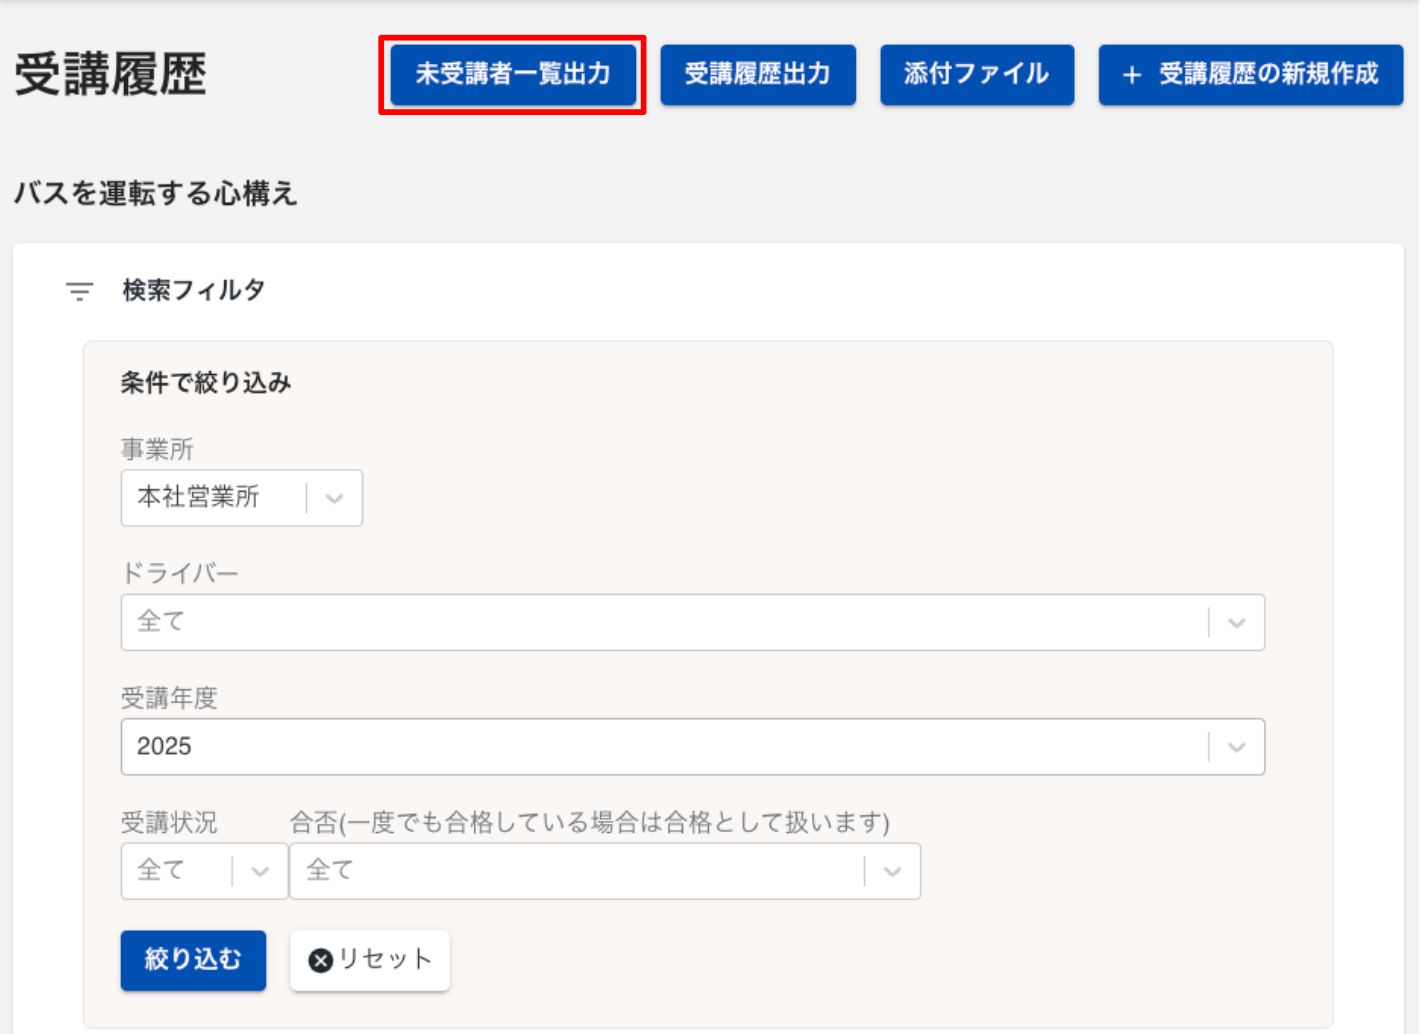1420x1034 pixels.
Task: Collapse the 検索フィルタ section header
Action: pos(193,291)
